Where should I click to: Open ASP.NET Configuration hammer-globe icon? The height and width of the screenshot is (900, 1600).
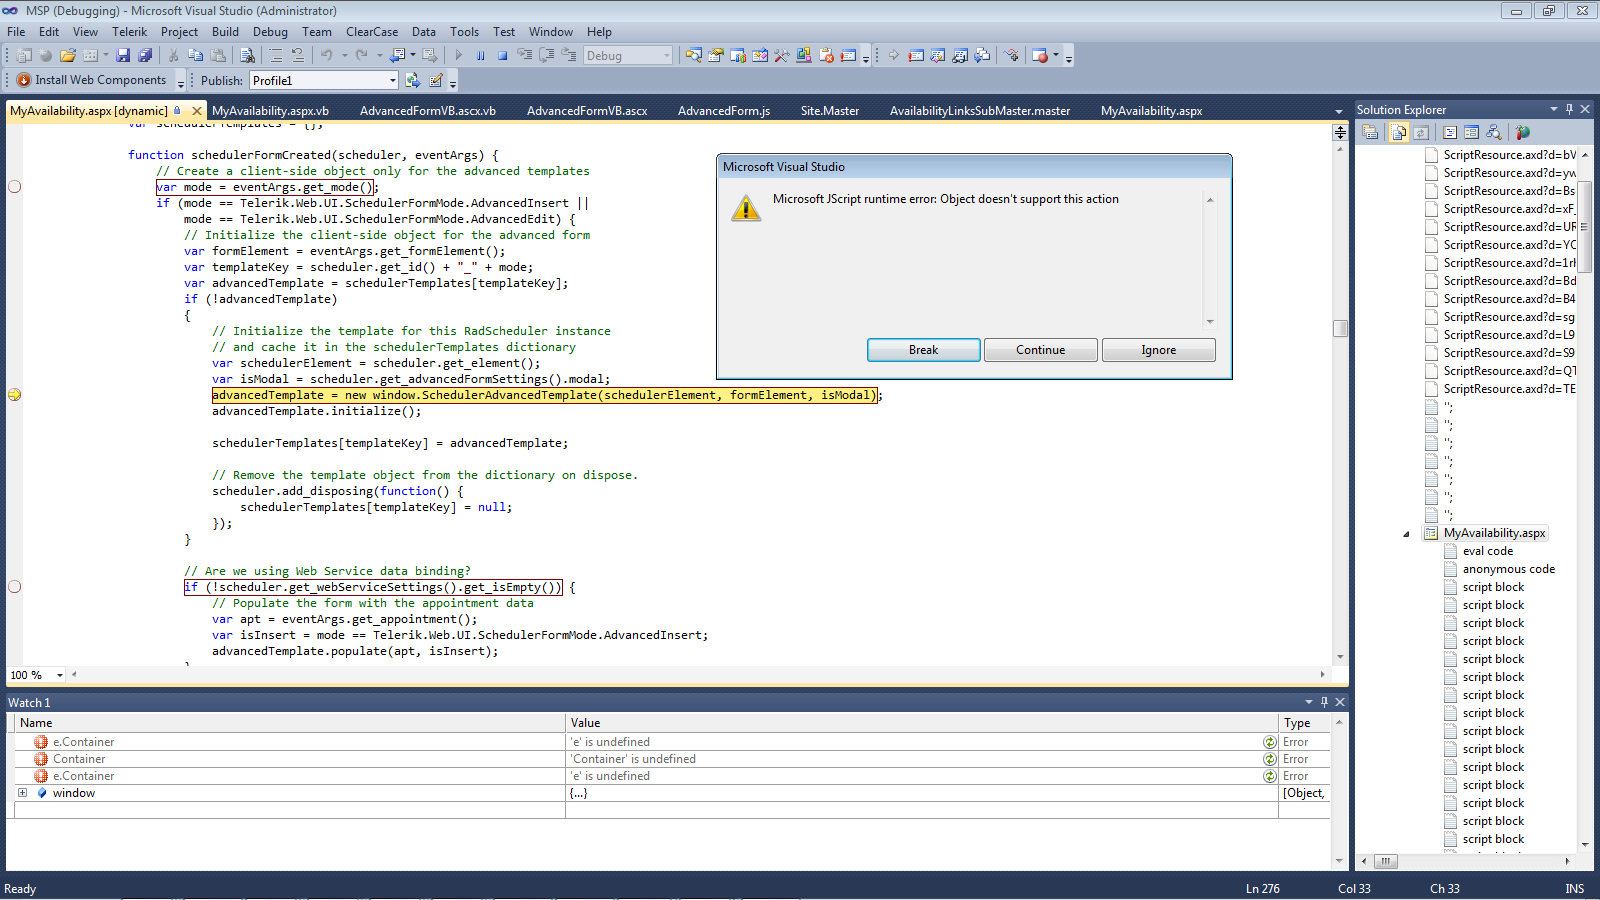point(1522,132)
